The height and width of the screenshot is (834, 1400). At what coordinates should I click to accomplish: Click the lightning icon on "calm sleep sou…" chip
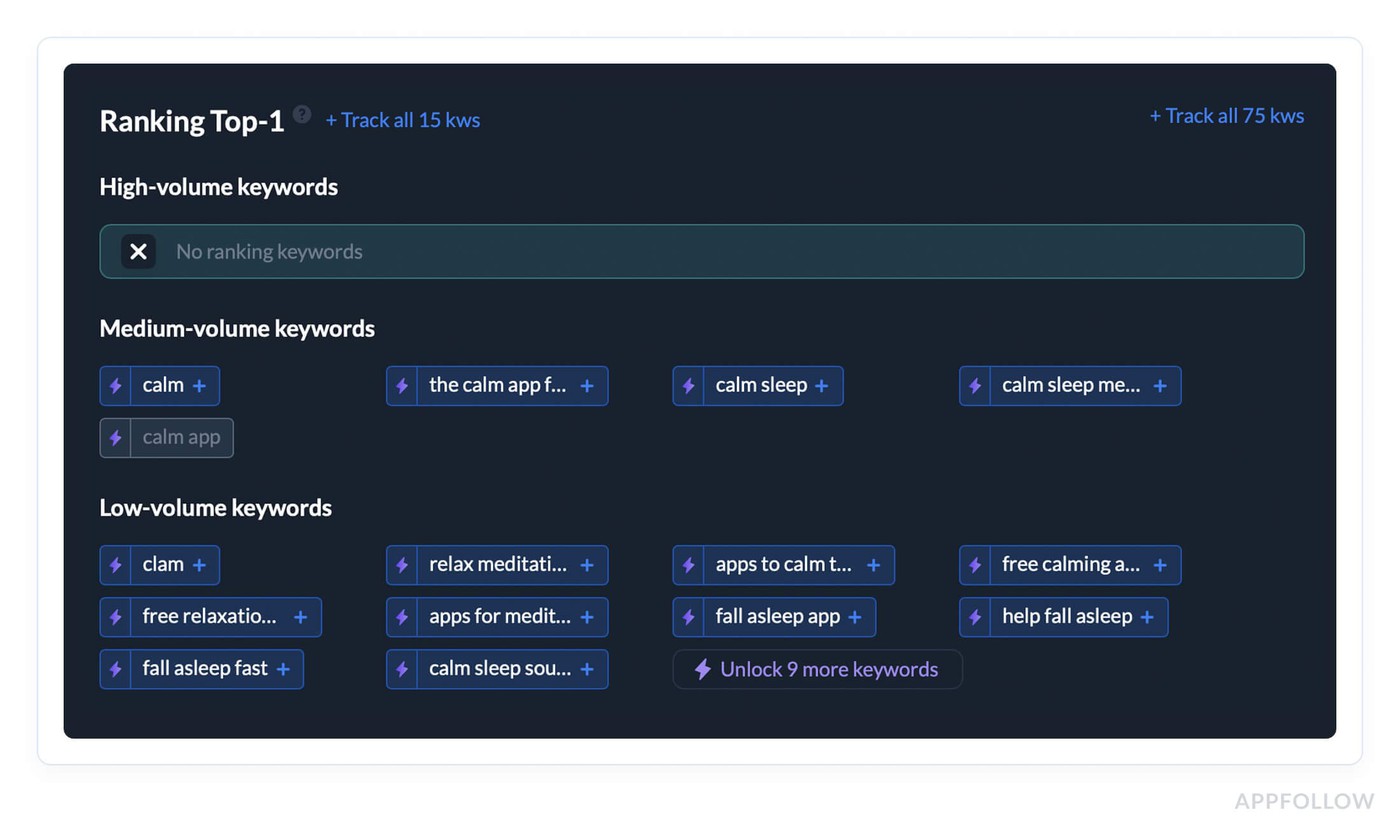(402, 669)
